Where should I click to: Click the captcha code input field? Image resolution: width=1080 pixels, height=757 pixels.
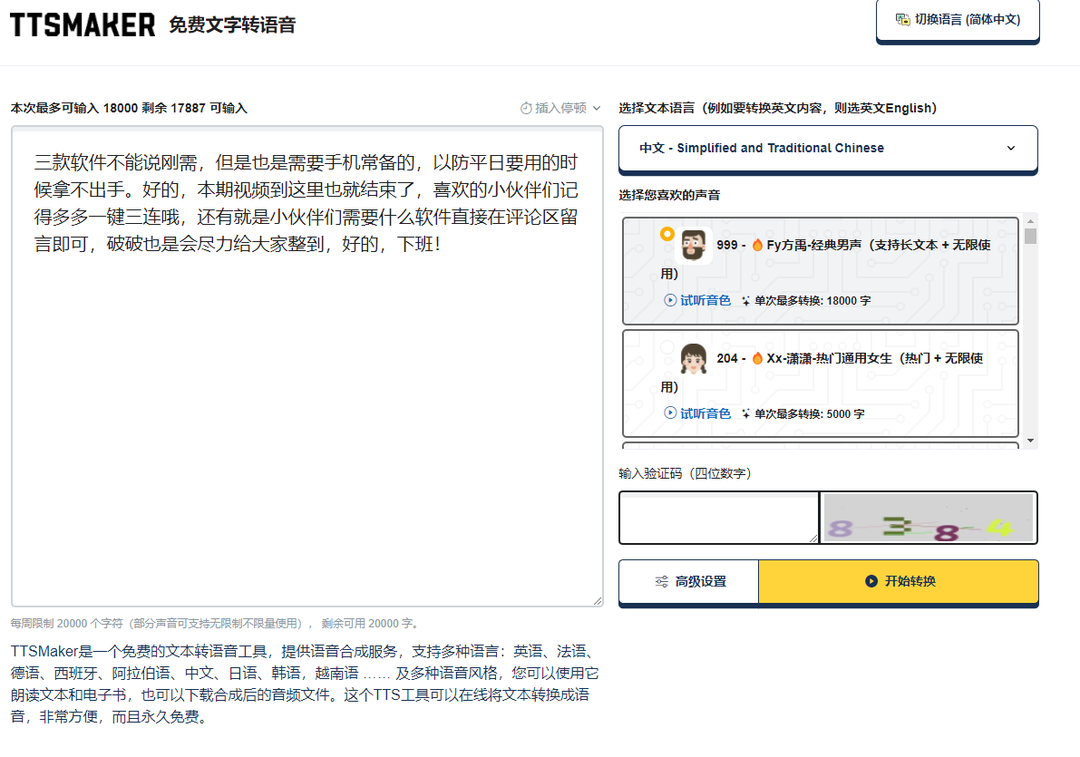(719, 518)
